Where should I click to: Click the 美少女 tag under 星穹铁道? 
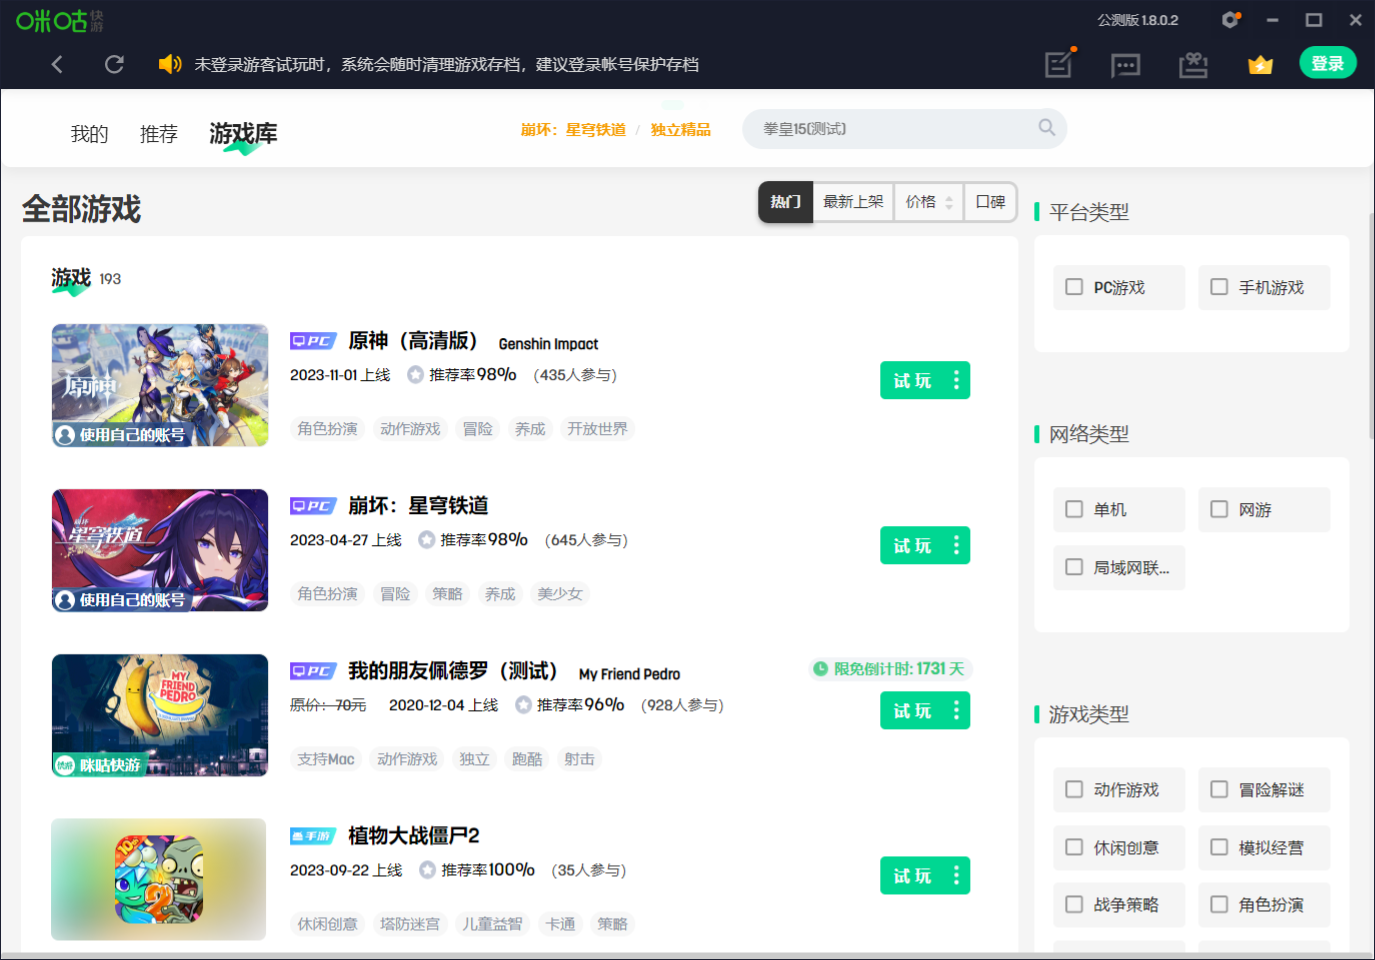pos(560,594)
